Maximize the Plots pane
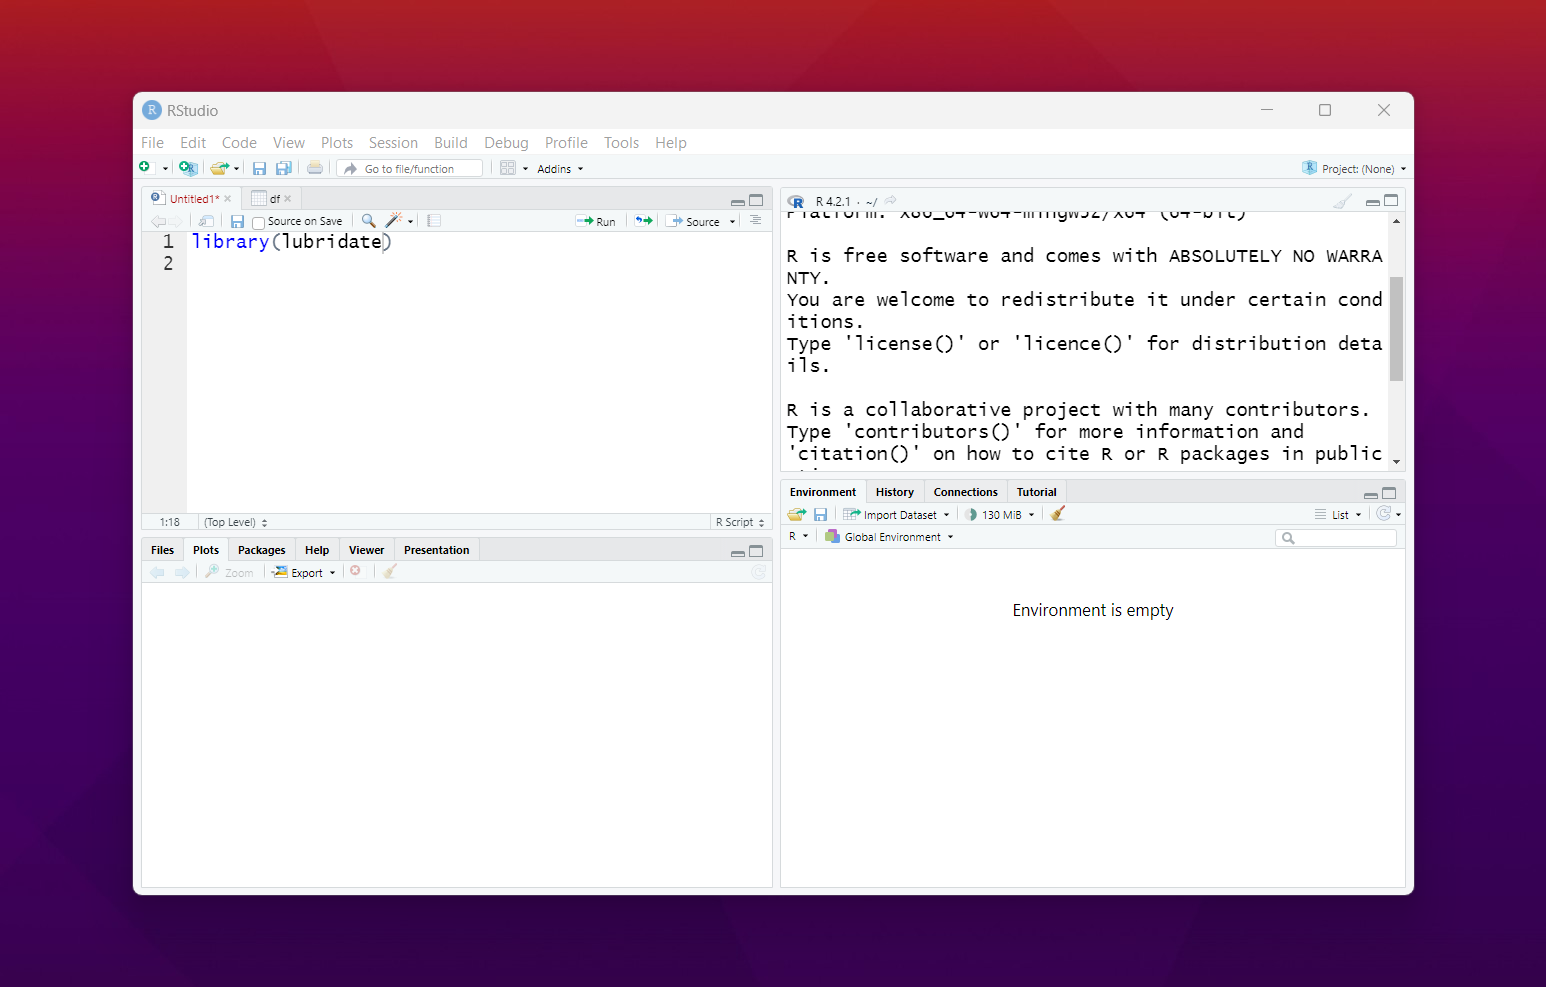Screen dimensions: 1546x987 click(756, 551)
